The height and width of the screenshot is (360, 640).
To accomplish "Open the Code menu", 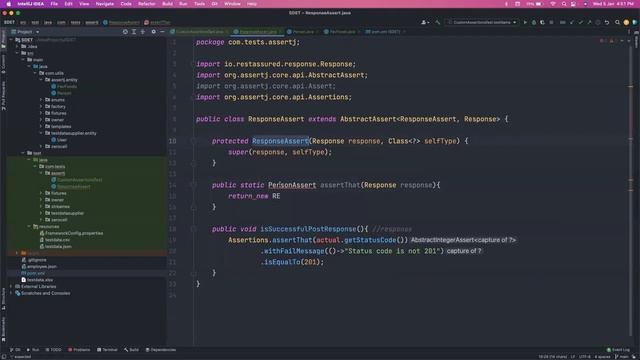I will click(x=126, y=4).
